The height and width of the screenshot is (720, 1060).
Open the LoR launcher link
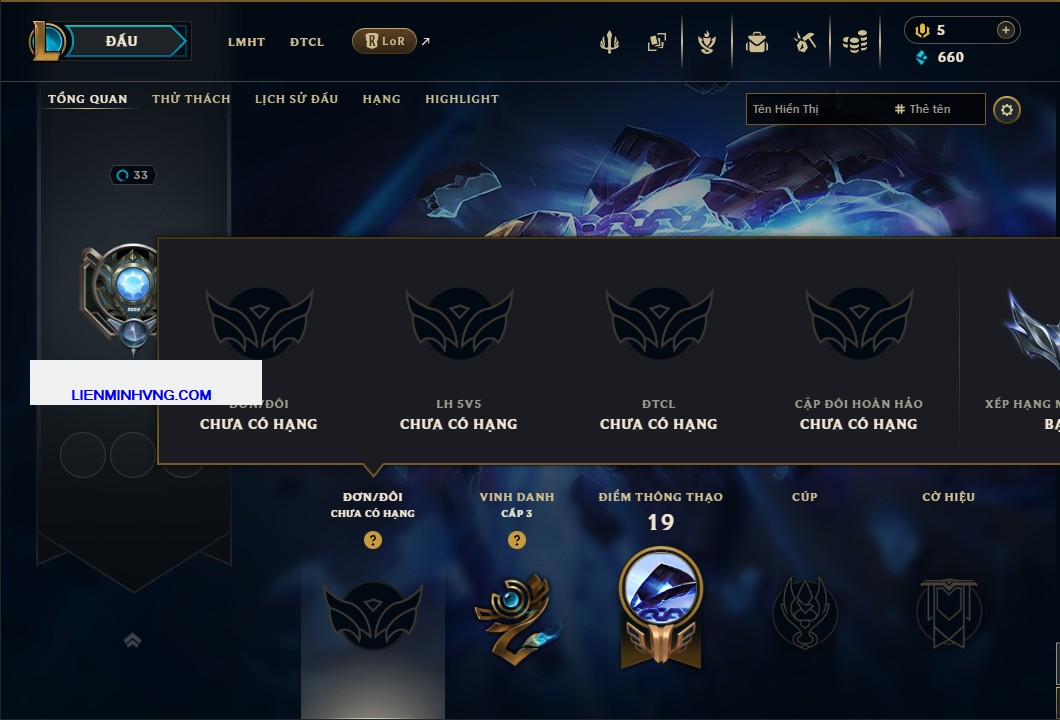point(384,41)
